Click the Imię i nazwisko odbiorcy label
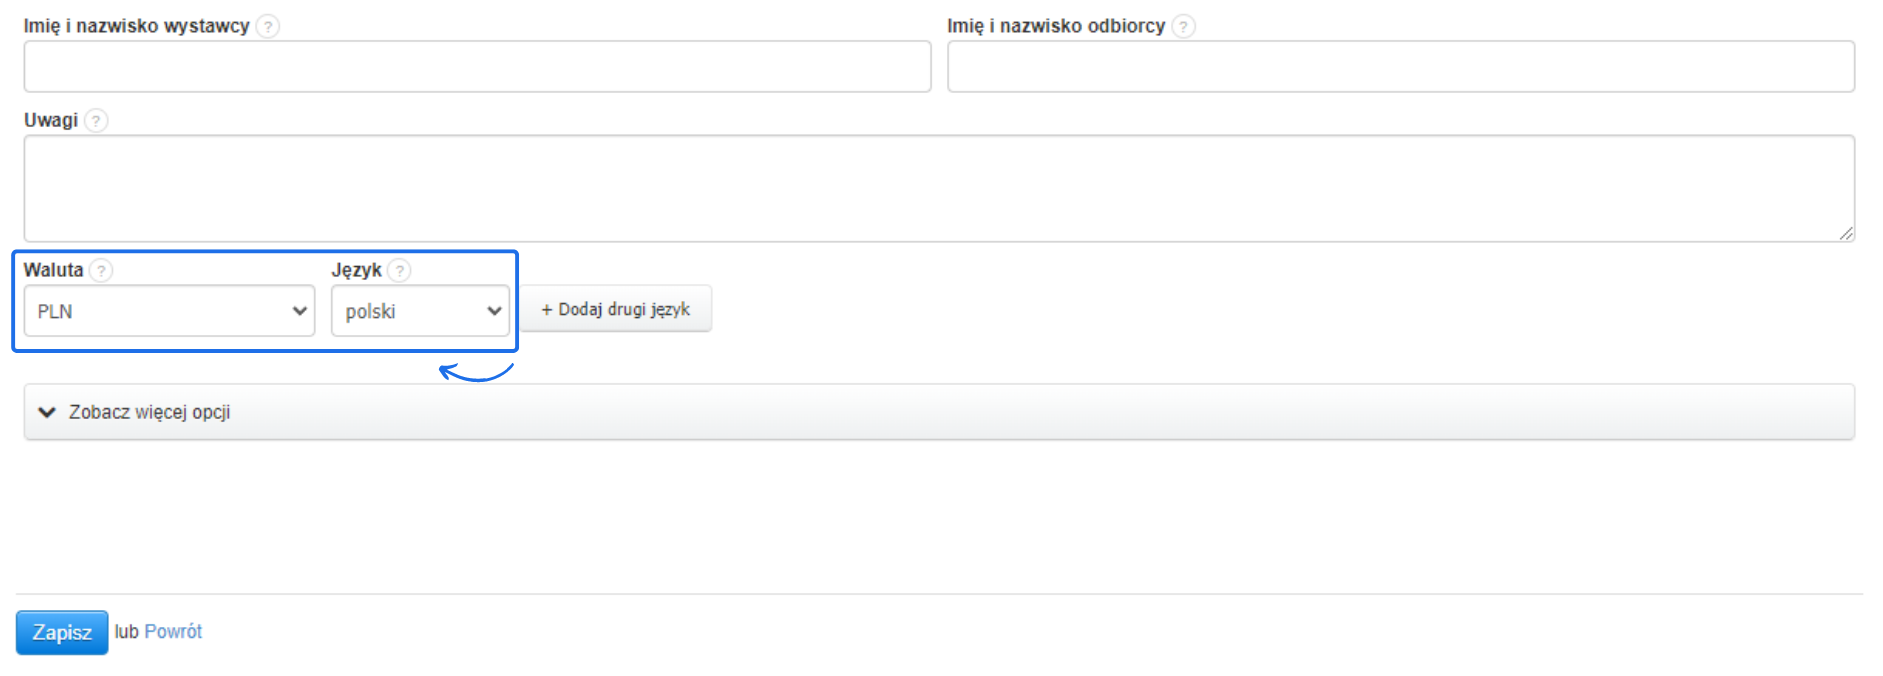The image size is (1883, 676). [x=1056, y=26]
